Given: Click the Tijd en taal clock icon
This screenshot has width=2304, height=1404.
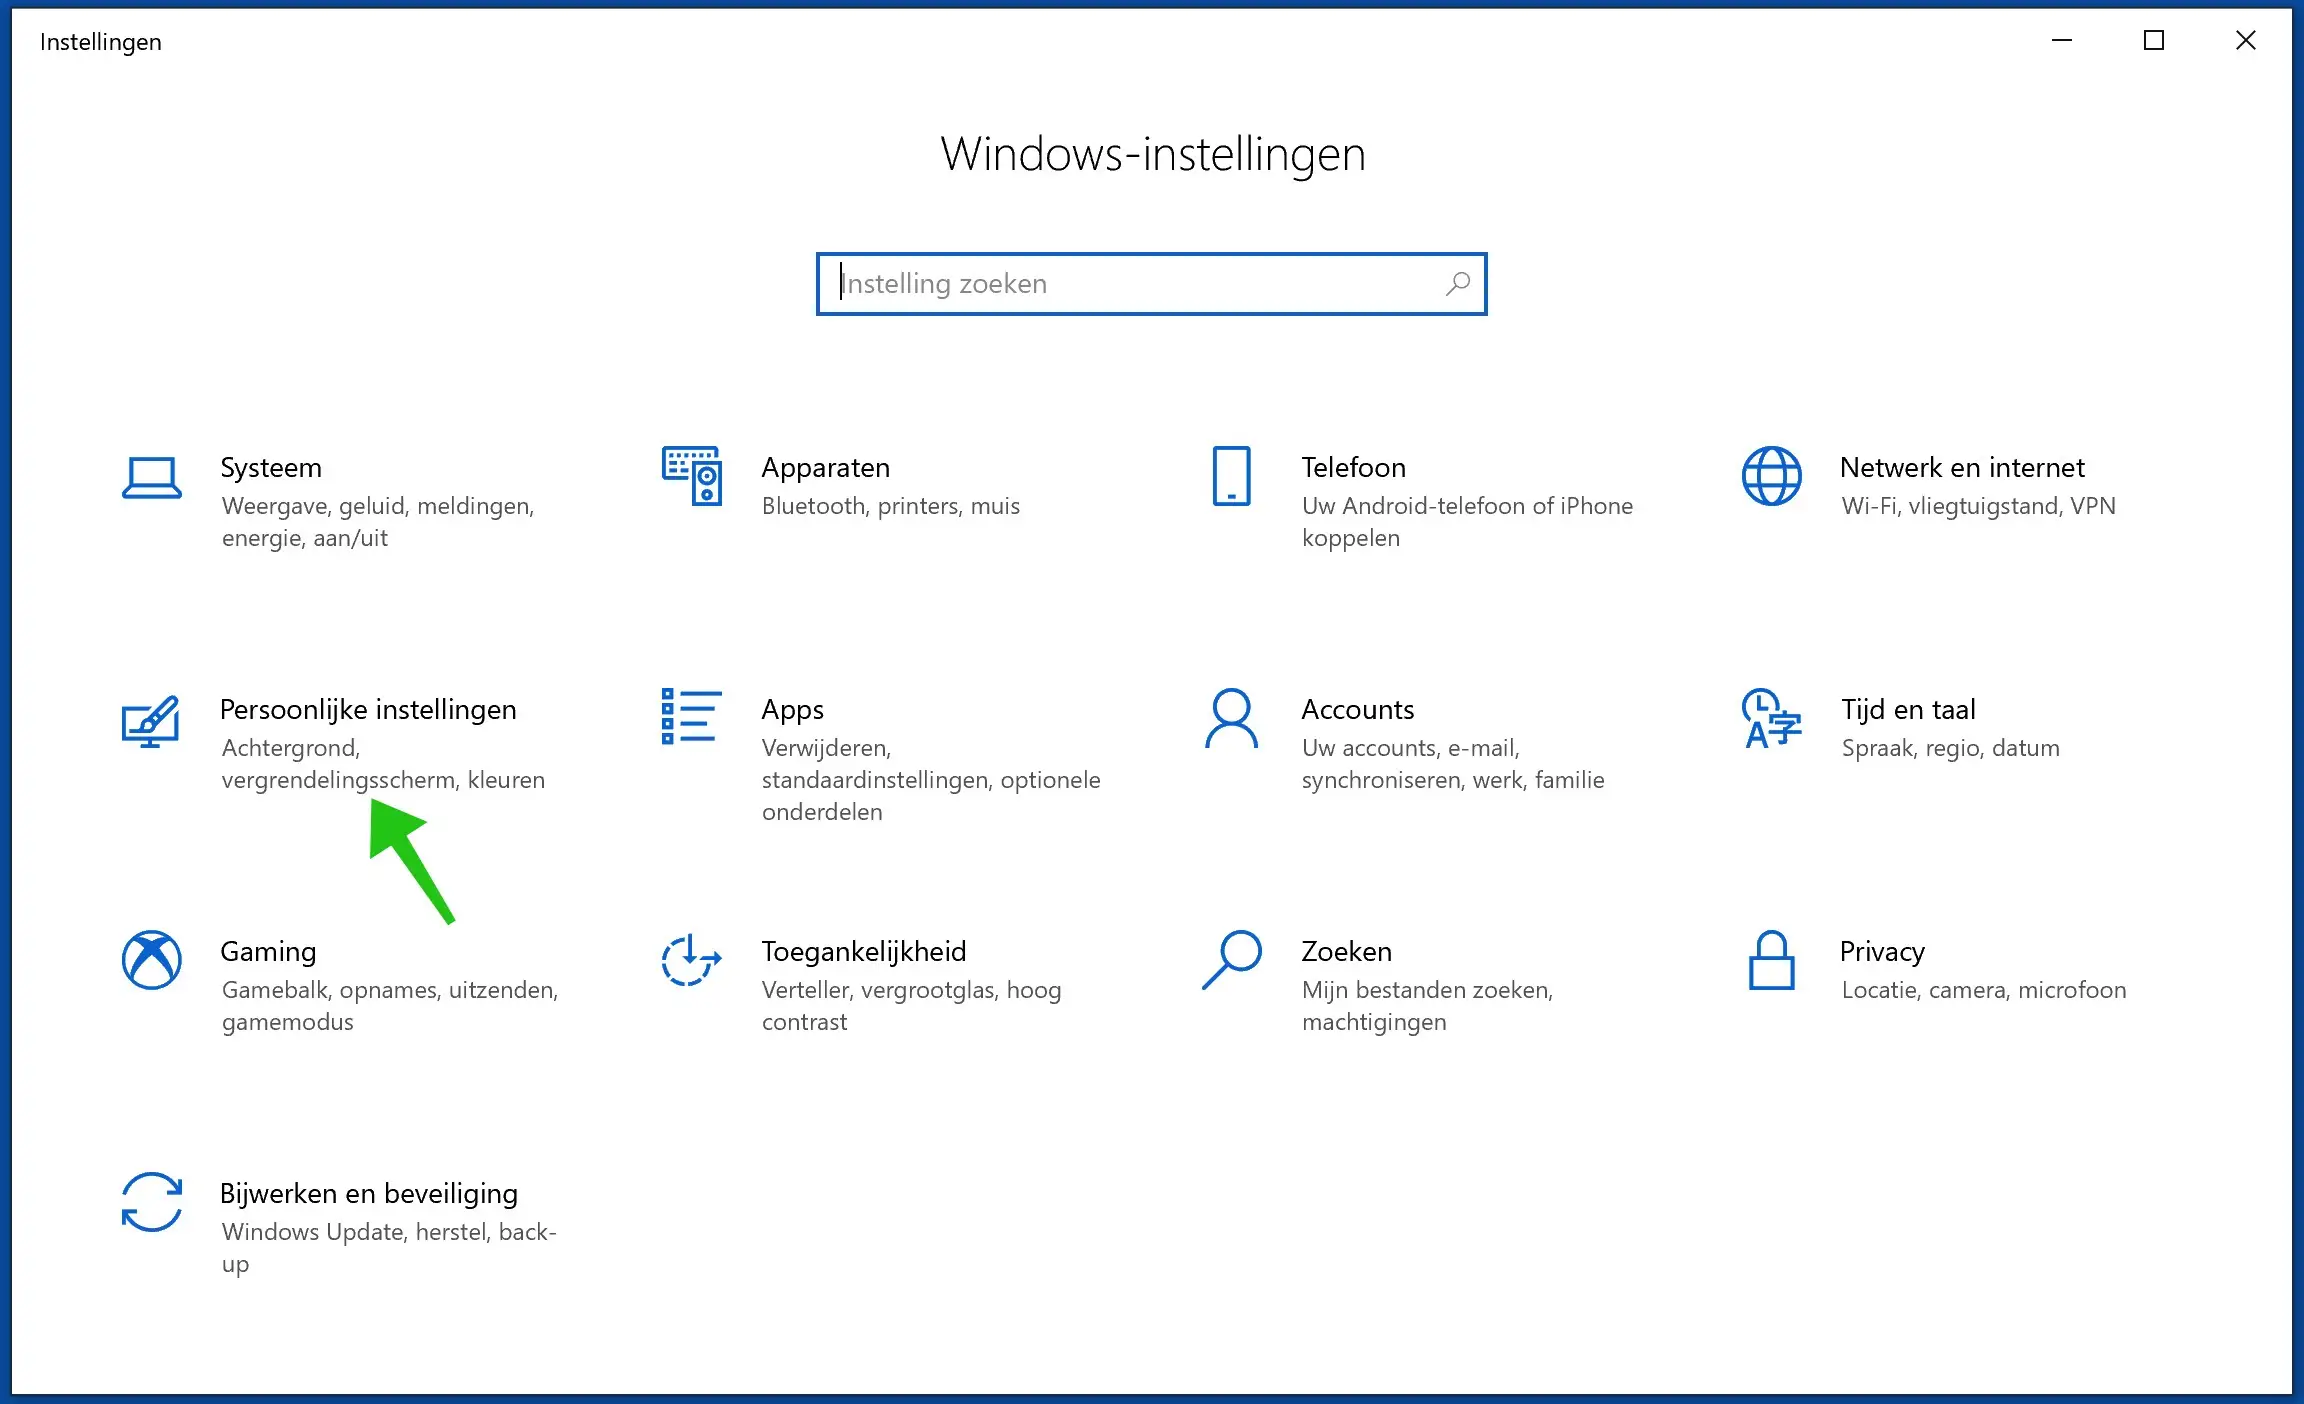Looking at the screenshot, I should click(x=1771, y=718).
